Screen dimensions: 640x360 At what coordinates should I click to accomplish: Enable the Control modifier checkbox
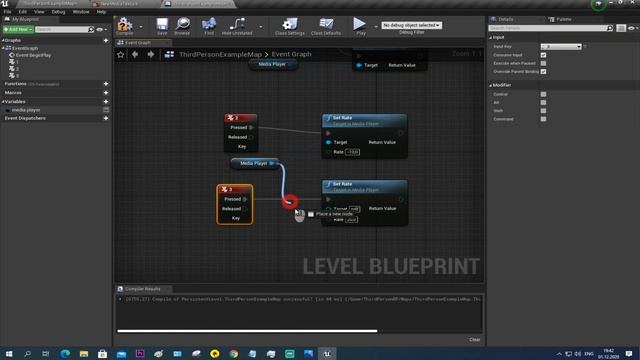(x=543, y=94)
